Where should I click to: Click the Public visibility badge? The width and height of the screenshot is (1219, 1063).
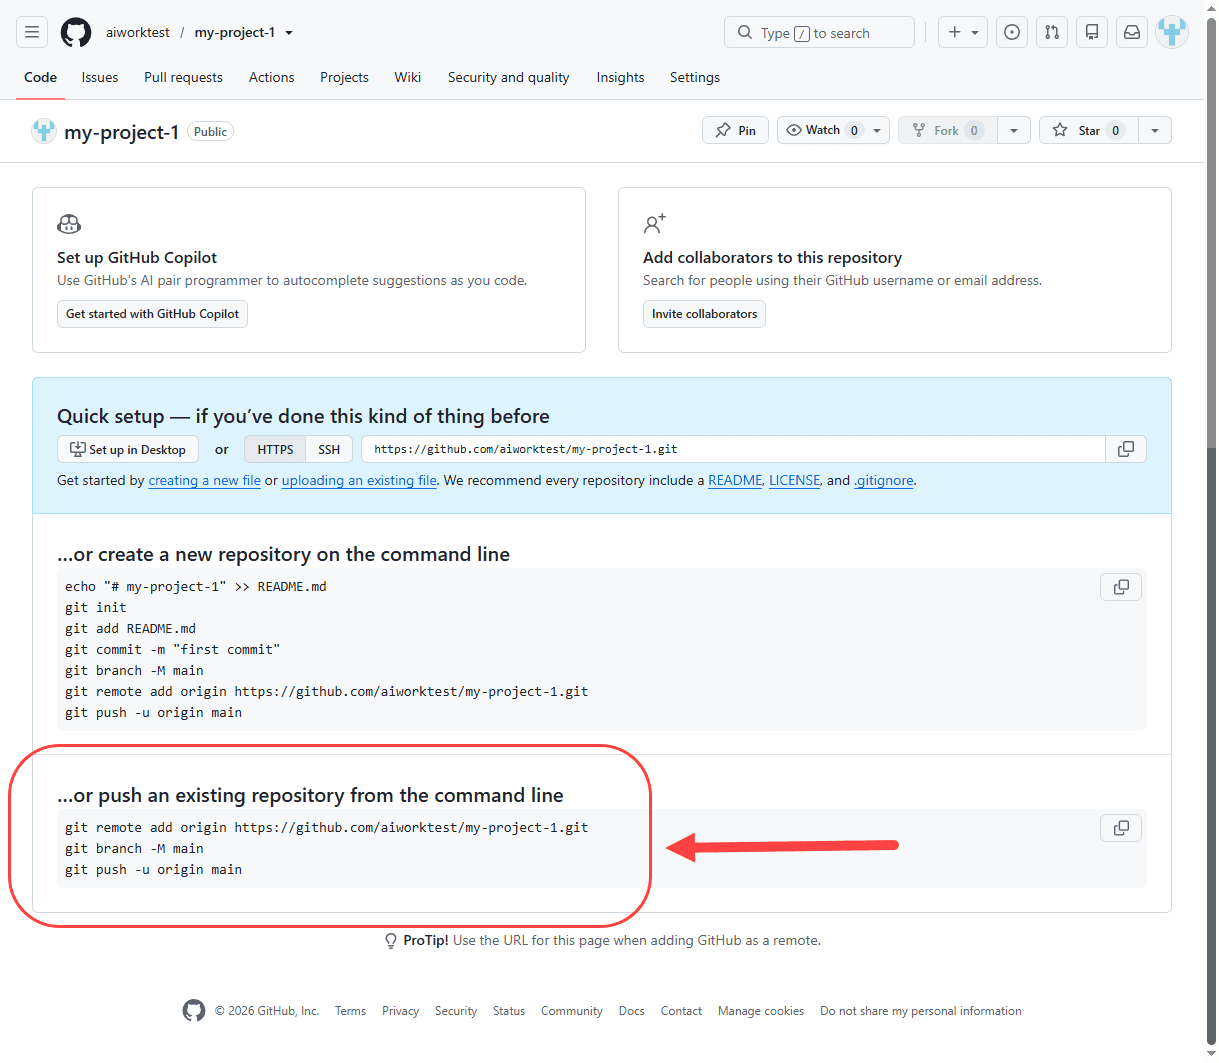click(x=210, y=132)
